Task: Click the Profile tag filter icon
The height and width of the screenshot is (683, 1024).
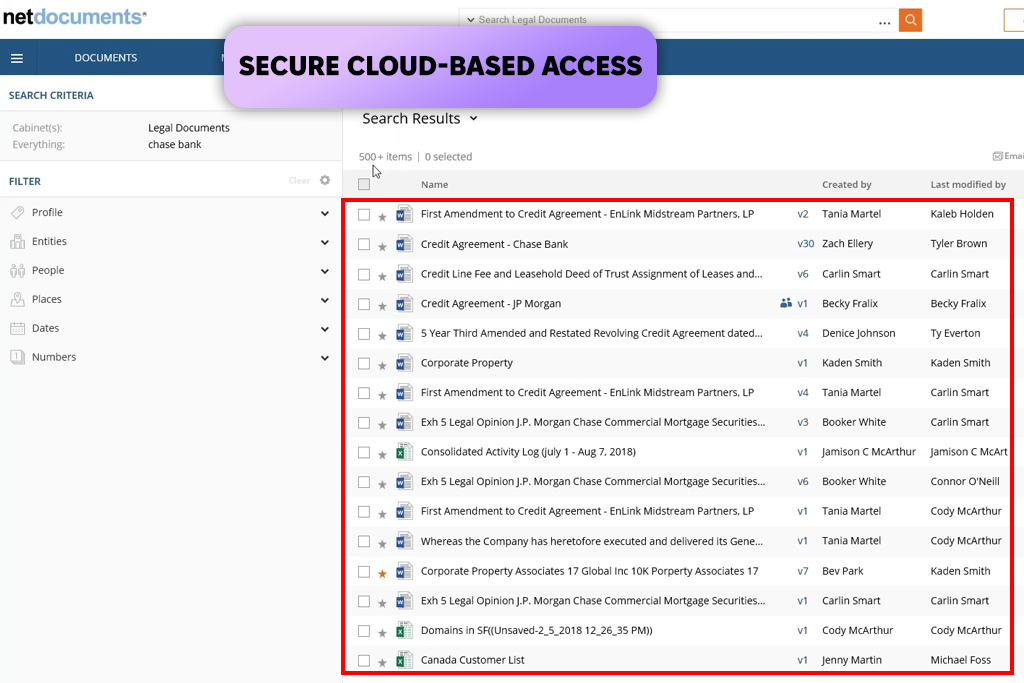Action: pyautogui.click(x=18, y=213)
